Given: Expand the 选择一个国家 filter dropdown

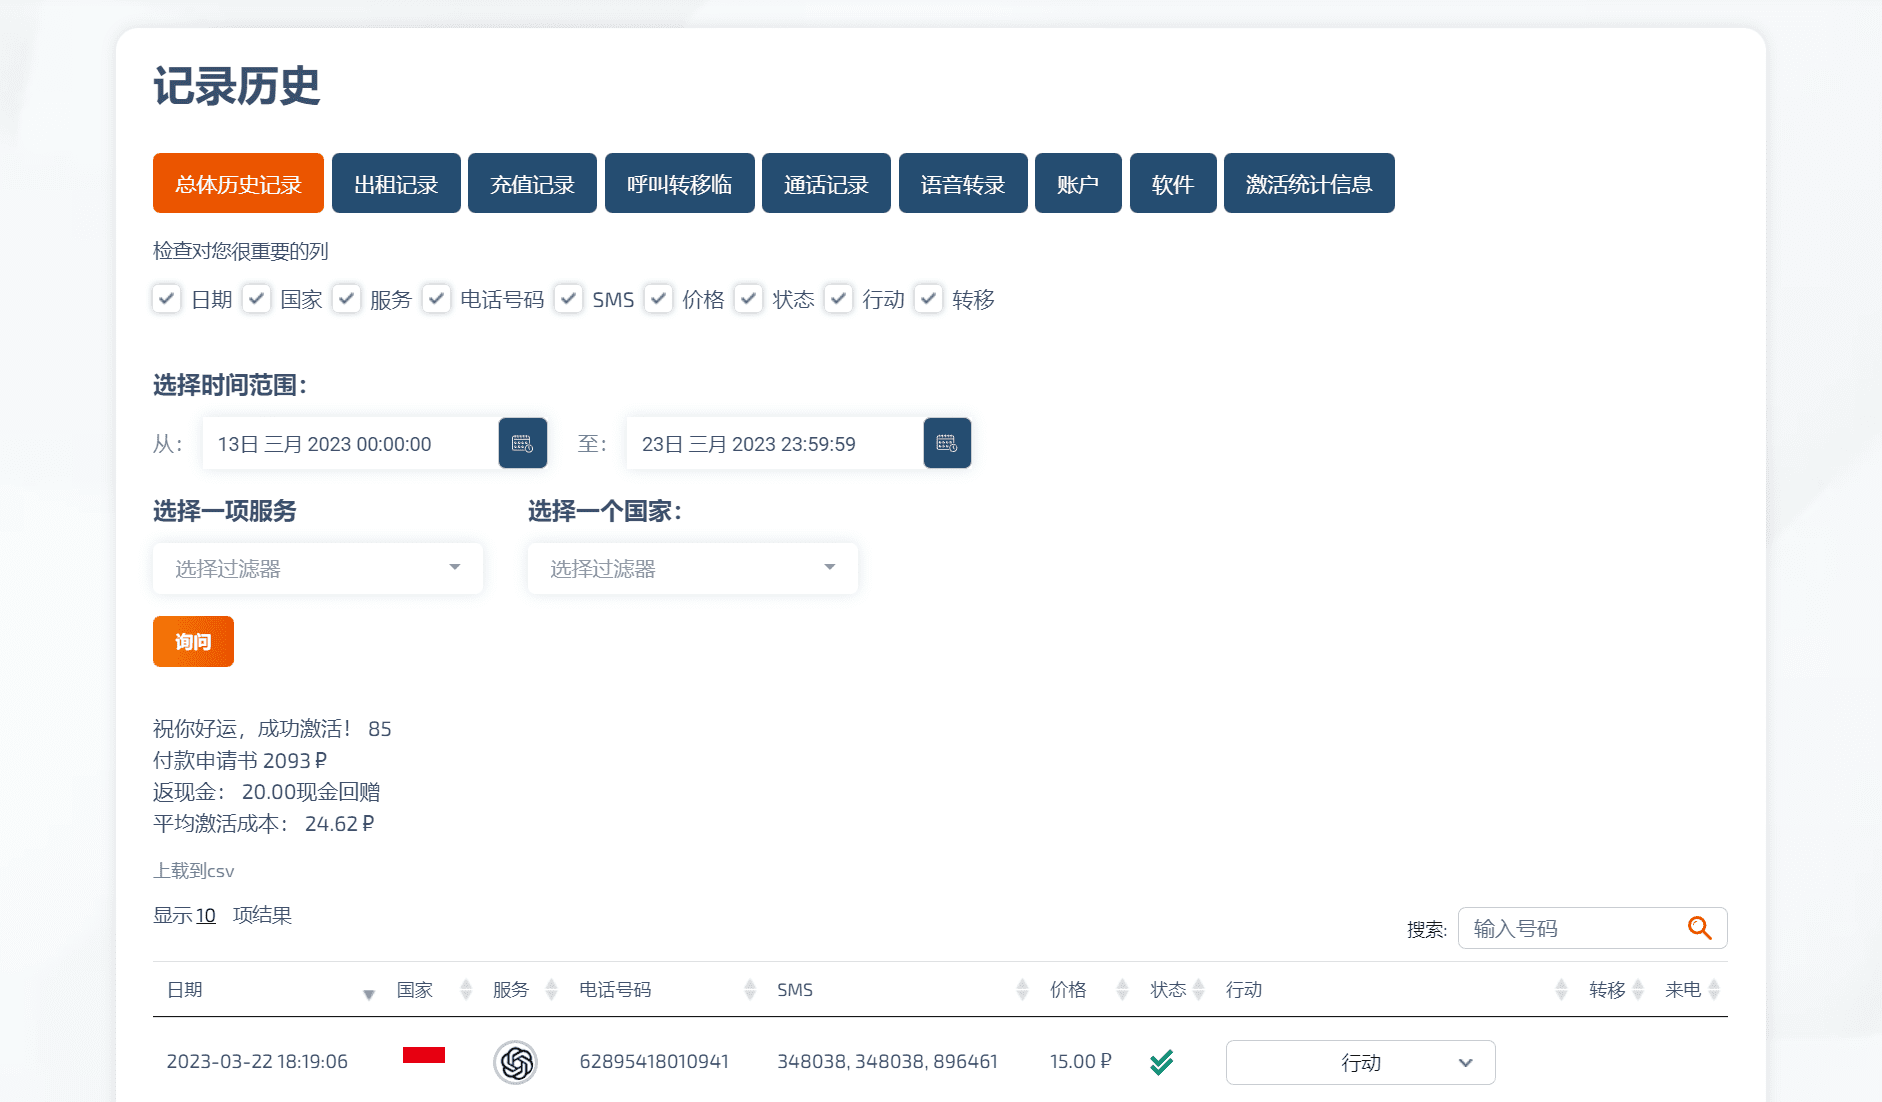Looking at the screenshot, I should tap(692, 568).
